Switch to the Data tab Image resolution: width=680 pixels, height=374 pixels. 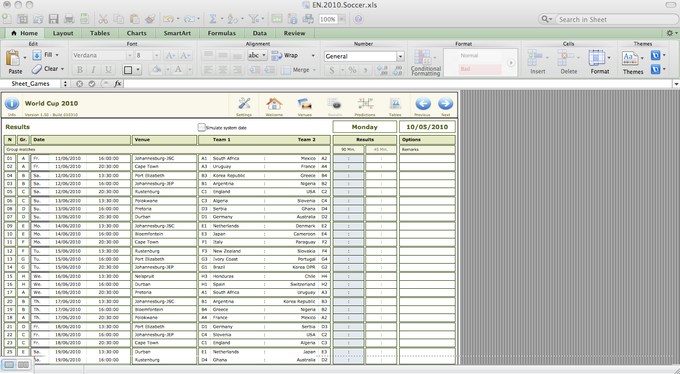[260, 33]
